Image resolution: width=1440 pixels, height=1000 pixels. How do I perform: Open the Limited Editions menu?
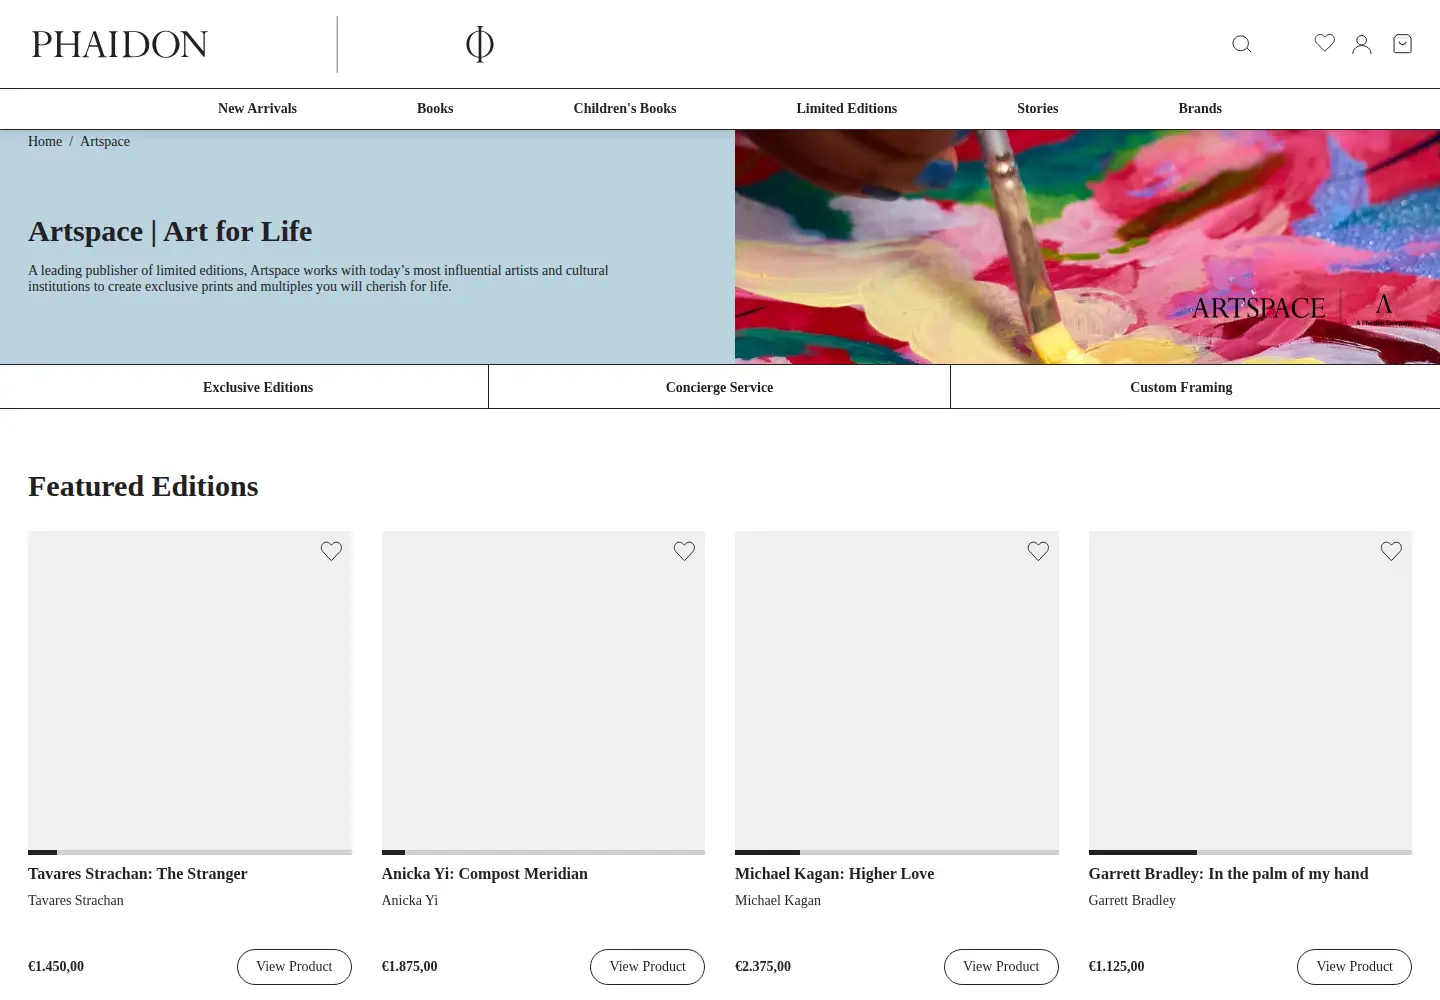coord(847,108)
